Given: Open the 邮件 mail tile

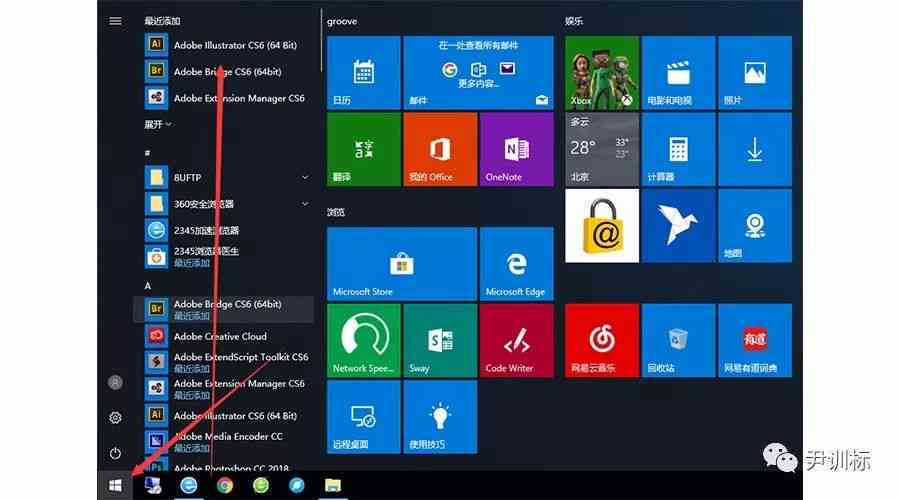Looking at the screenshot, I should [x=478, y=72].
